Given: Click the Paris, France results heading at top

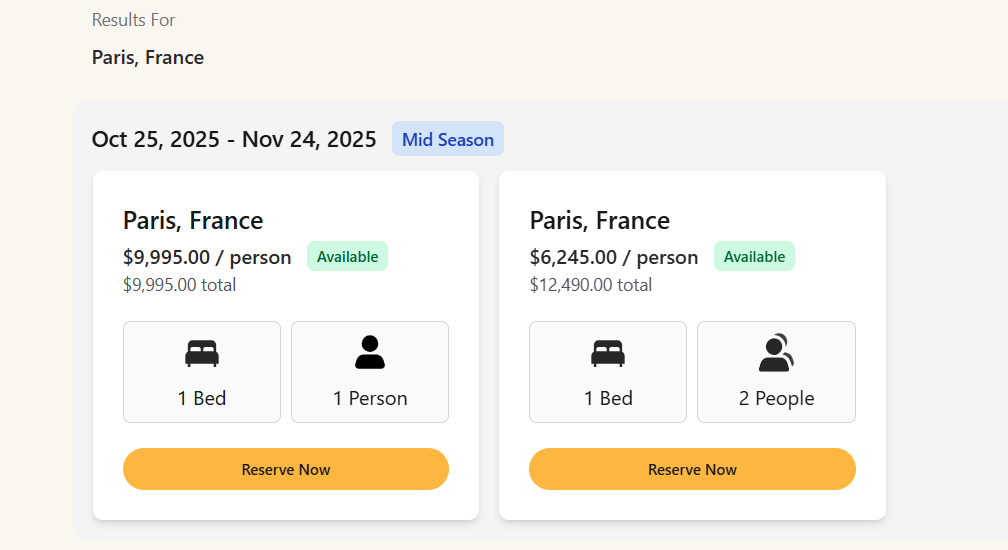Looking at the screenshot, I should click(x=148, y=57).
